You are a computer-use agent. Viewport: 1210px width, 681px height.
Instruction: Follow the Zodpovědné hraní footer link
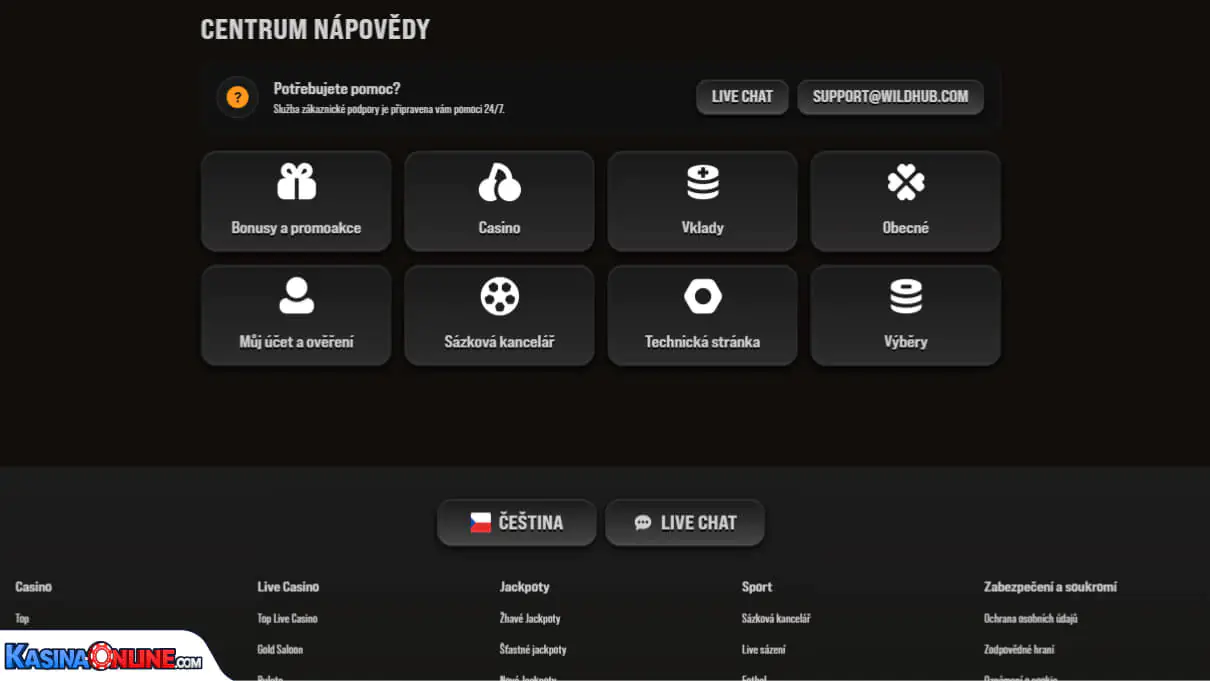coord(1019,650)
